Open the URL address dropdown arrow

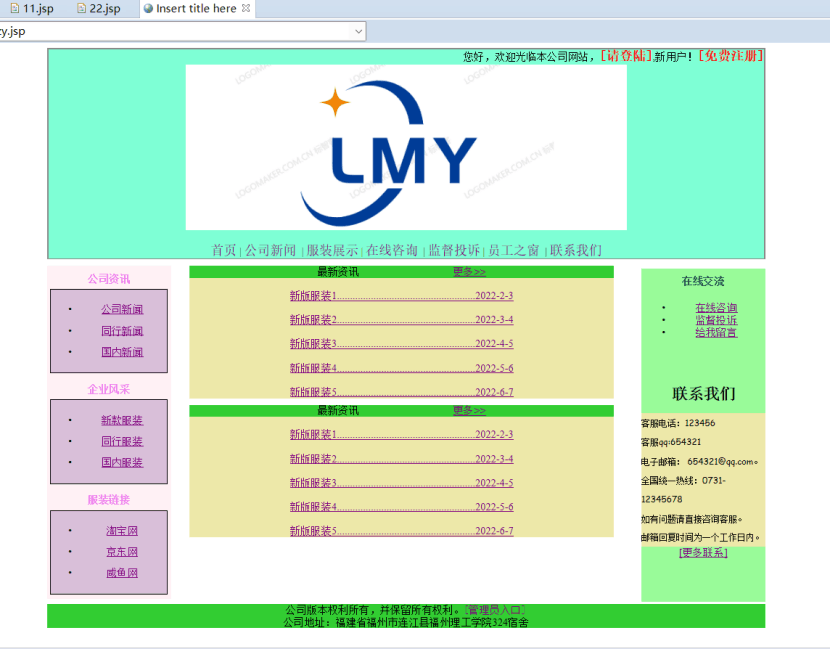coord(358,31)
